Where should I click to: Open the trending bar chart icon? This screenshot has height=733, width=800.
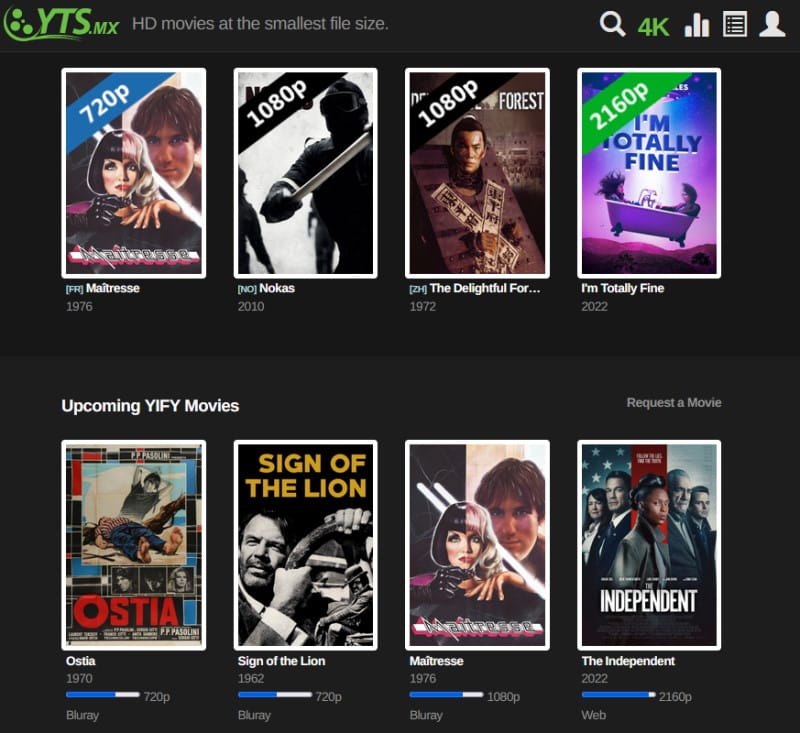[x=696, y=24]
